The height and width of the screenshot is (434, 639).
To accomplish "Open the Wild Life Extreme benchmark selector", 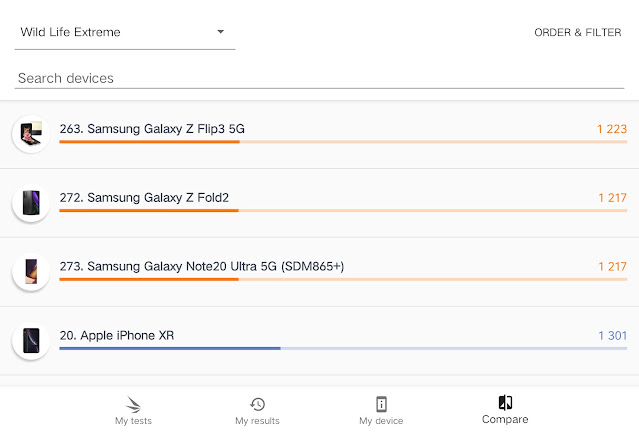I will (110, 32).
